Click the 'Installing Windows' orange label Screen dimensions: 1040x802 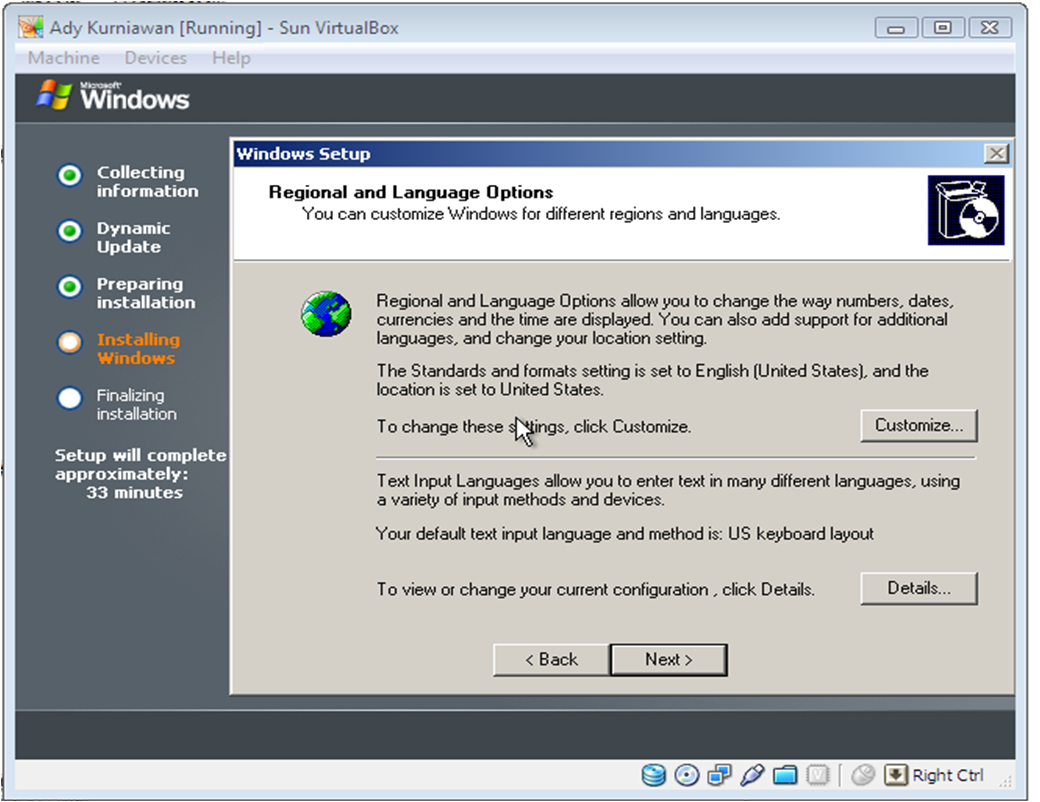coord(138,349)
